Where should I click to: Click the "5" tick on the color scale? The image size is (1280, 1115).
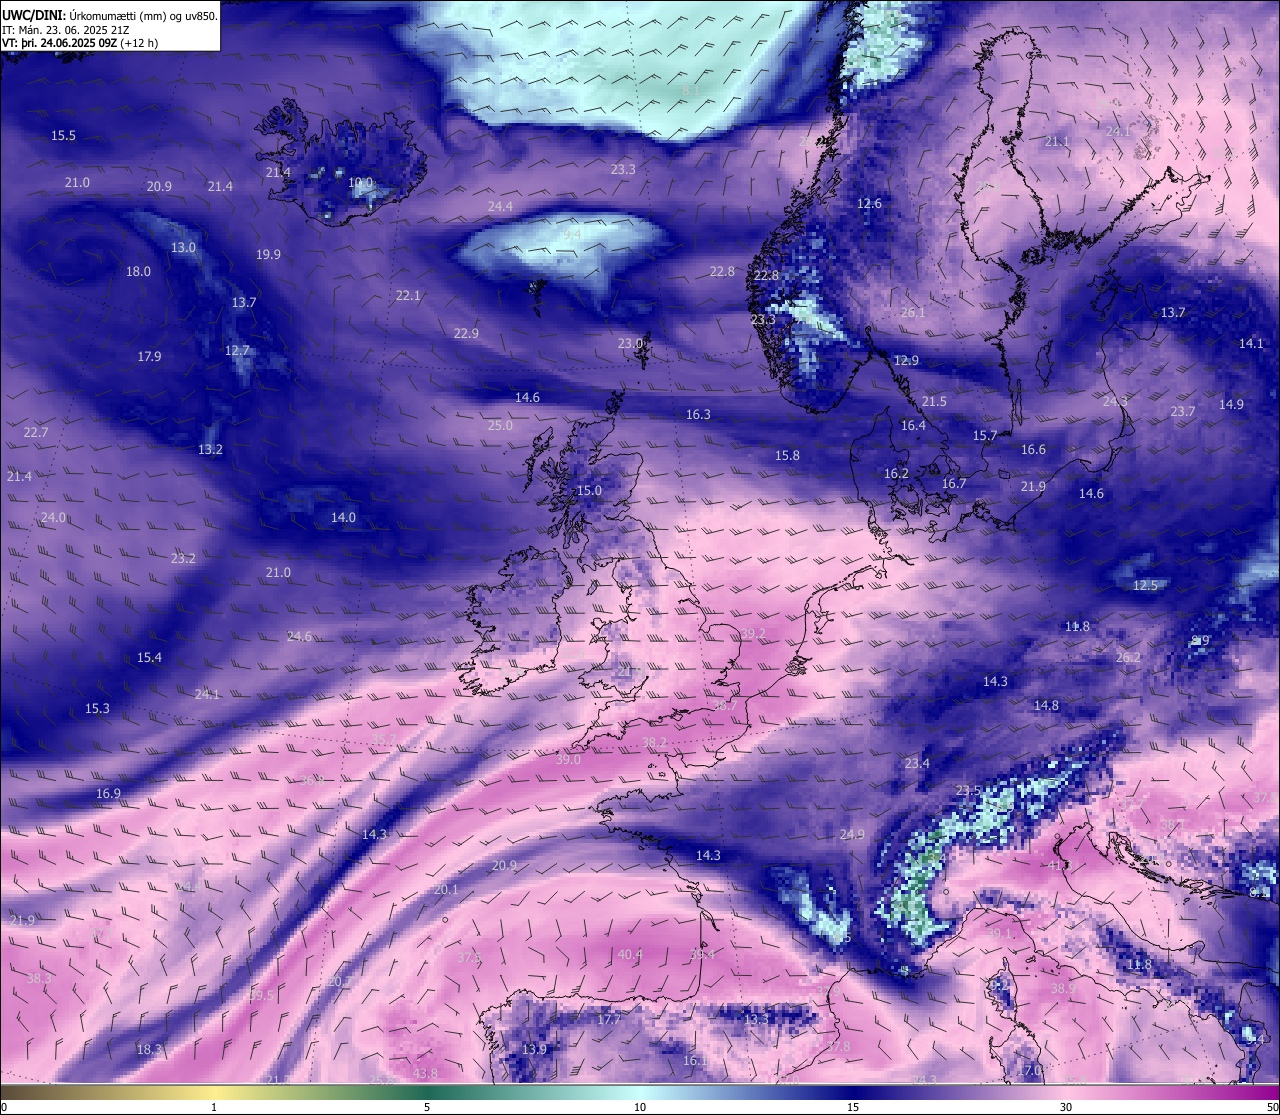[427, 1107]
